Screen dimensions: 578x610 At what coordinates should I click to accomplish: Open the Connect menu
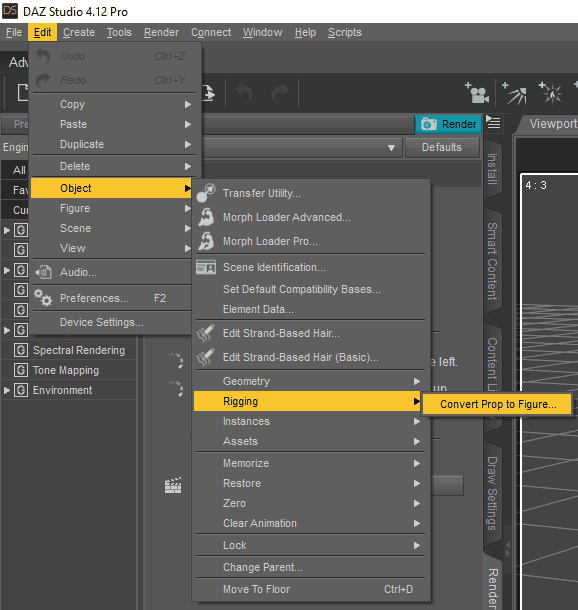point(211,32)
